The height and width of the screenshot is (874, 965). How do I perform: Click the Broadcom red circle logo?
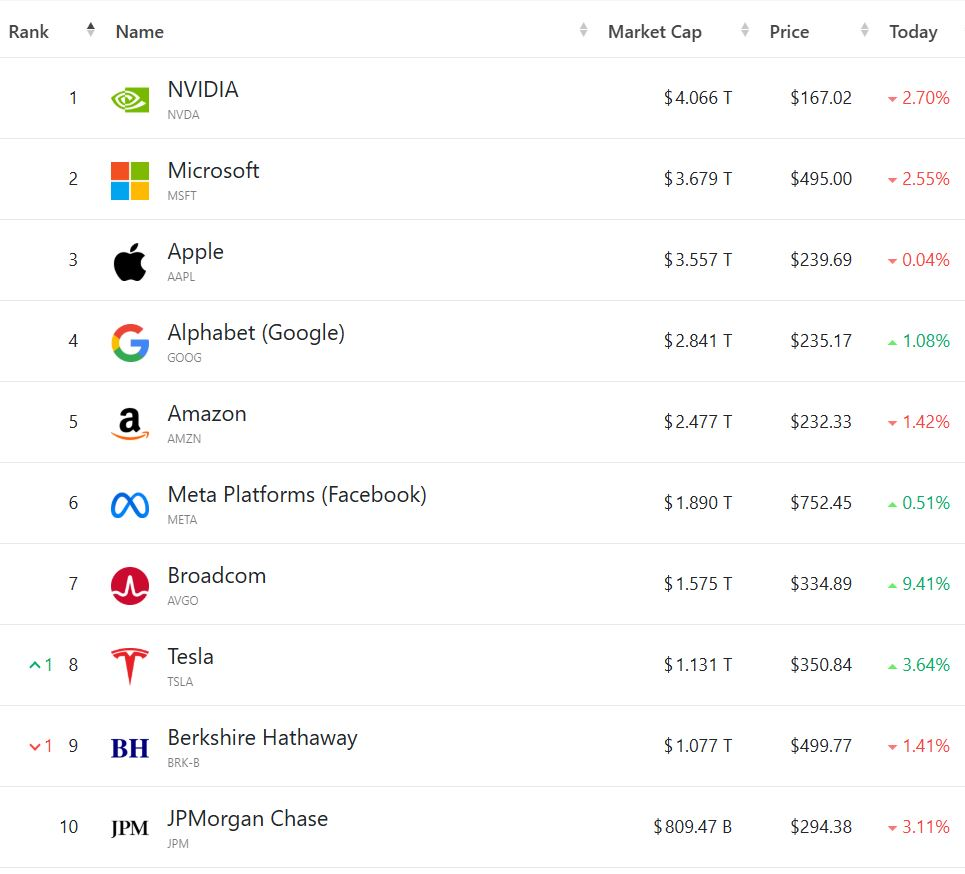tap(130, 586)
